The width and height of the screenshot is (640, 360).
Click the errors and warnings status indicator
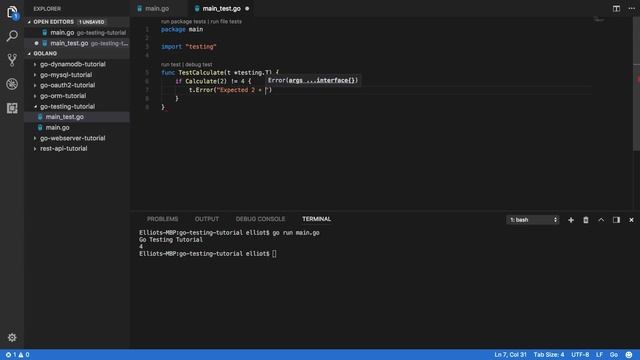point(17,355)
